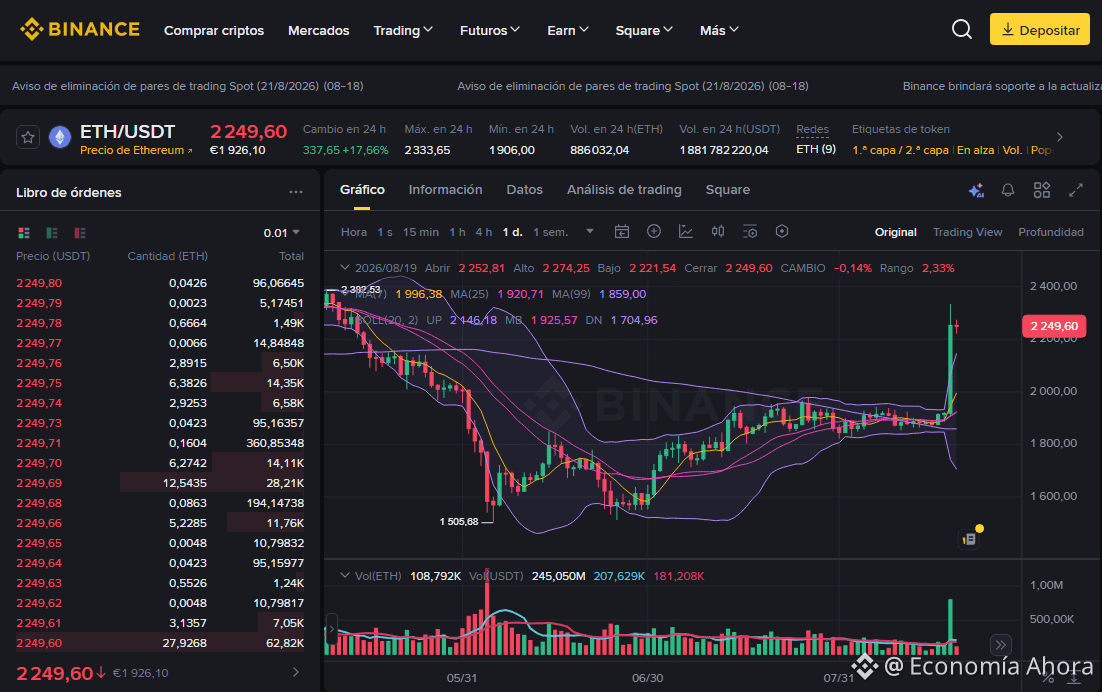This screenshot has height=692, width=1102.
Task: Select the 2 249,80 sell order row
Action: pos(160,282)
